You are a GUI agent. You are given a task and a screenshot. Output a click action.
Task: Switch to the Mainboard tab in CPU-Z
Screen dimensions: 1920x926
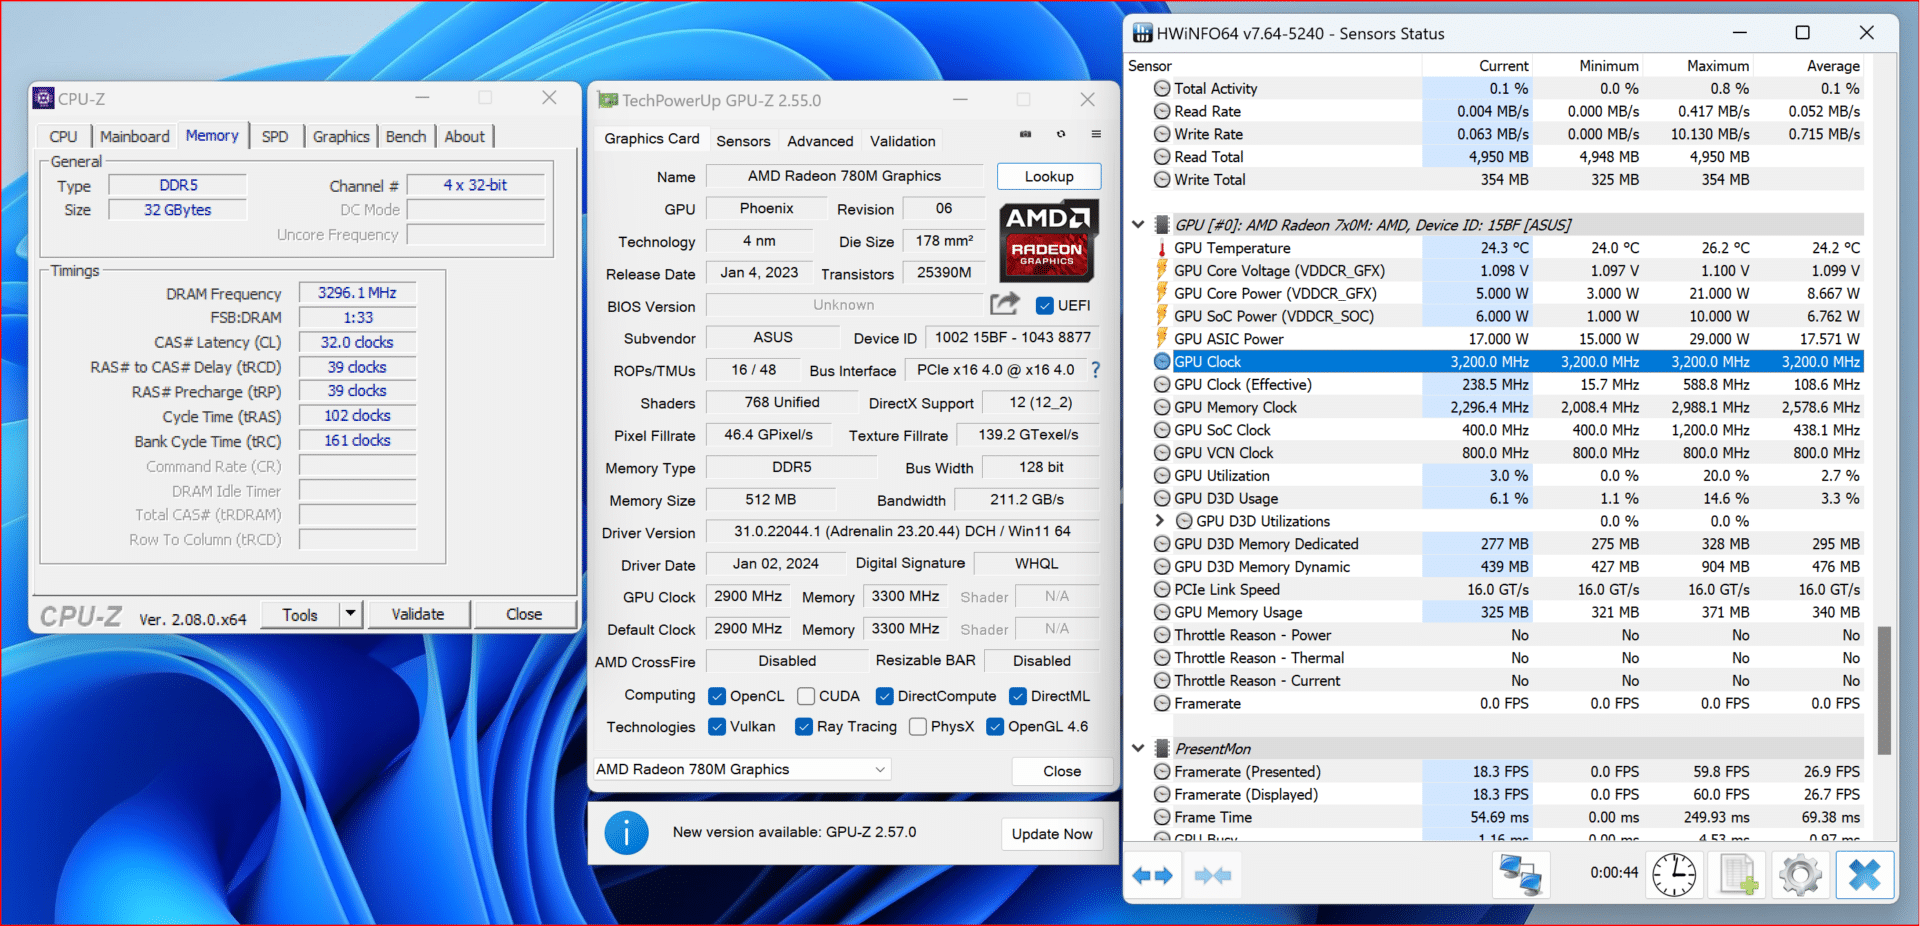click(134, 137)
